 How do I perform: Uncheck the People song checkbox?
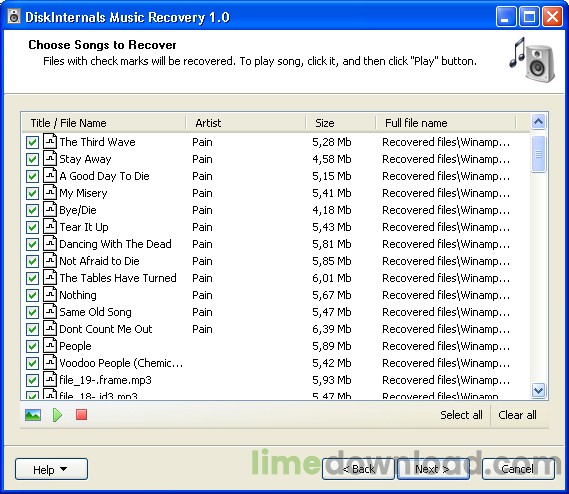pos(32,347)
